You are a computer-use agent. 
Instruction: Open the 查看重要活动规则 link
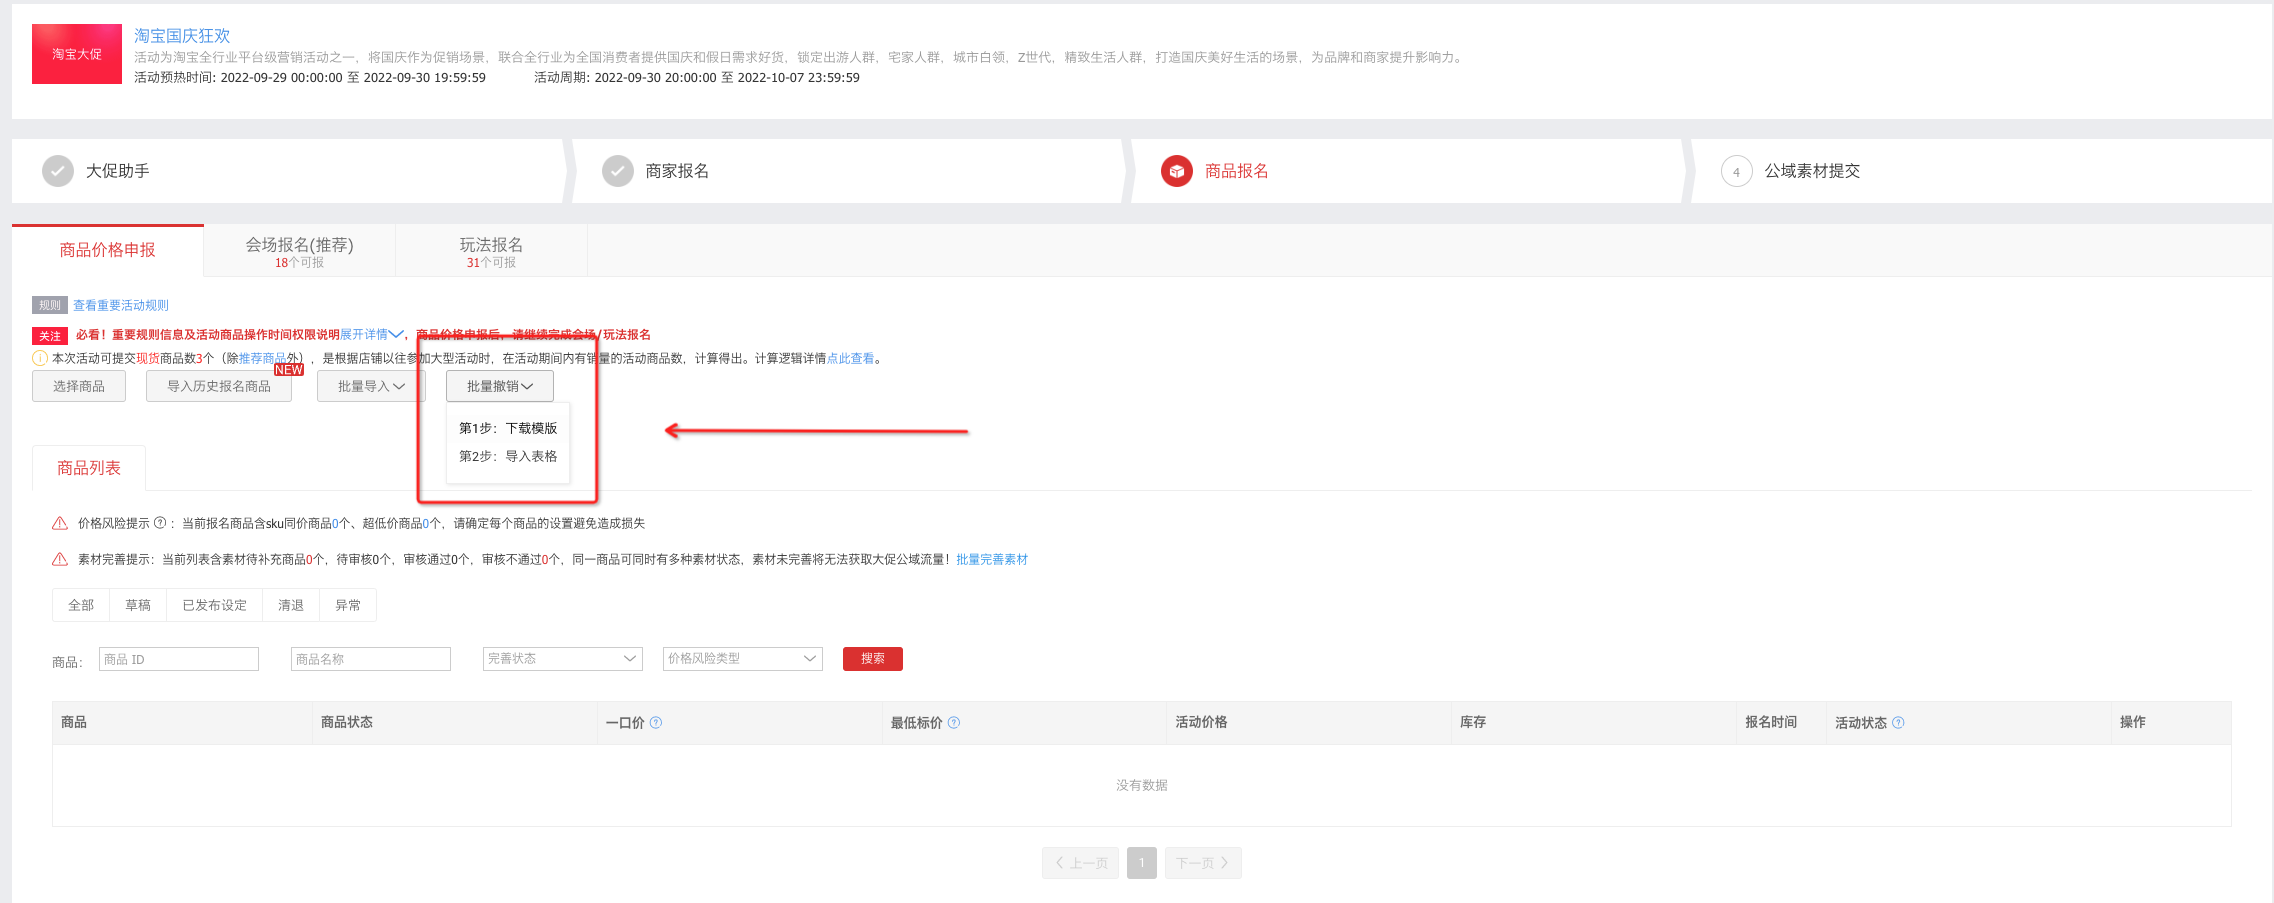(x=121, y=306)
